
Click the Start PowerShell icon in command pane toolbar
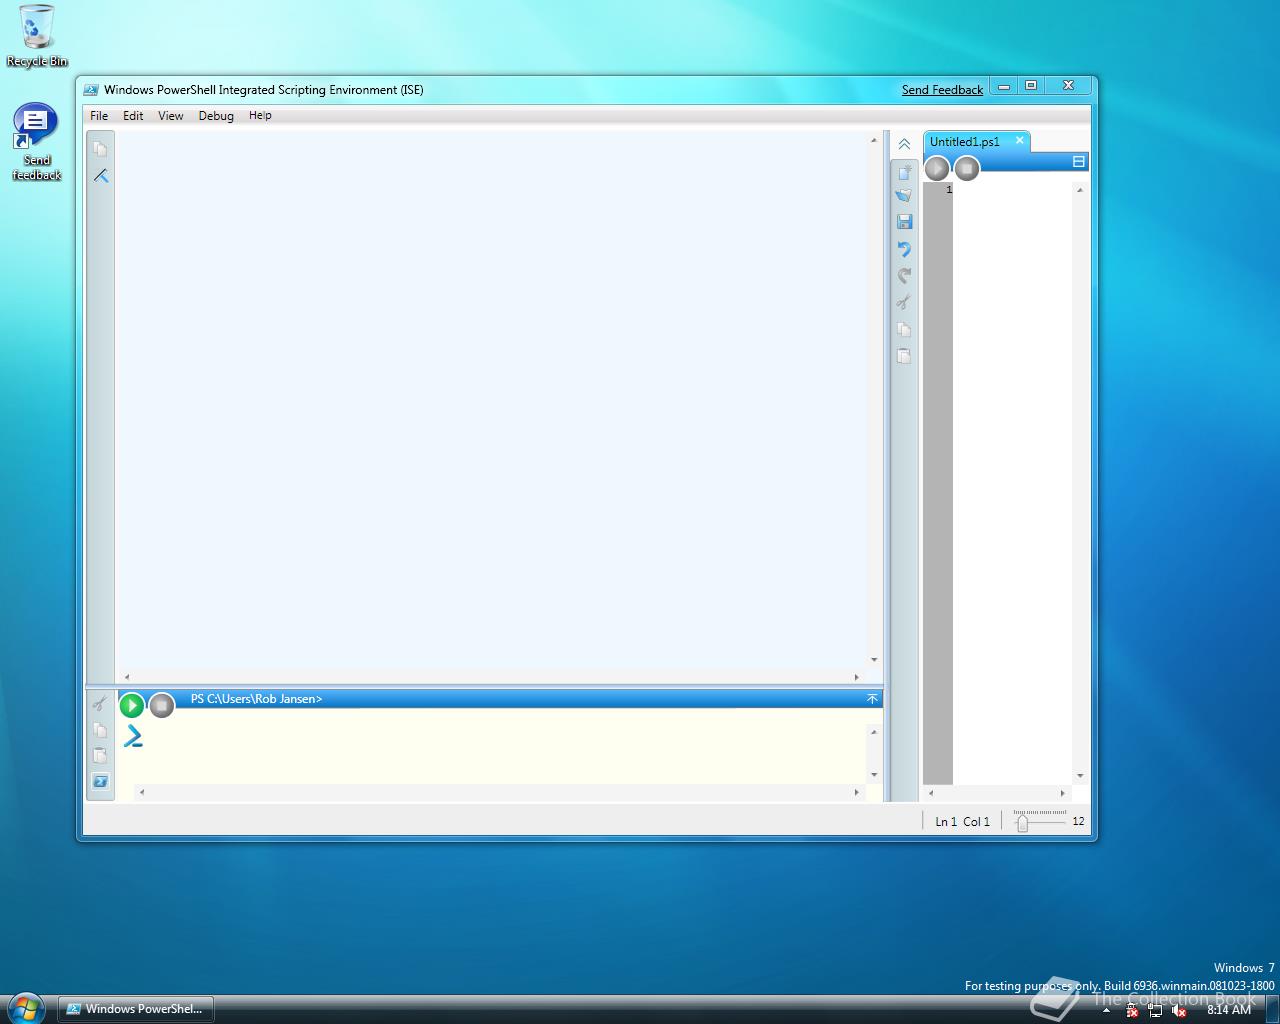100,781
